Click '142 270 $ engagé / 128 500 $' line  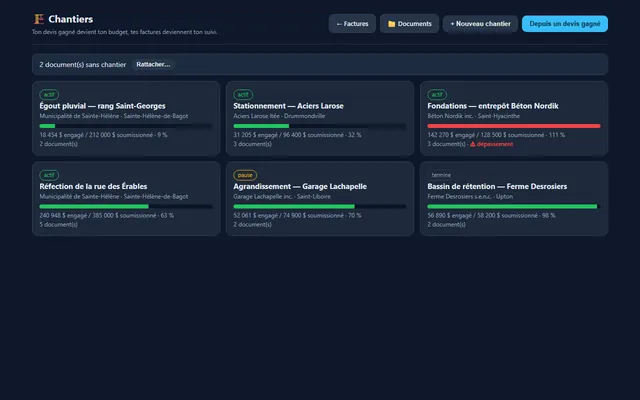pos(496,135)
